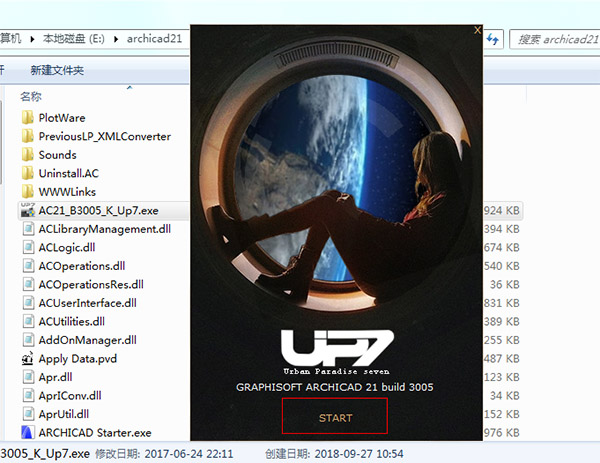Select the AC21_B3005_K_Up7.exe file icon

28,210
